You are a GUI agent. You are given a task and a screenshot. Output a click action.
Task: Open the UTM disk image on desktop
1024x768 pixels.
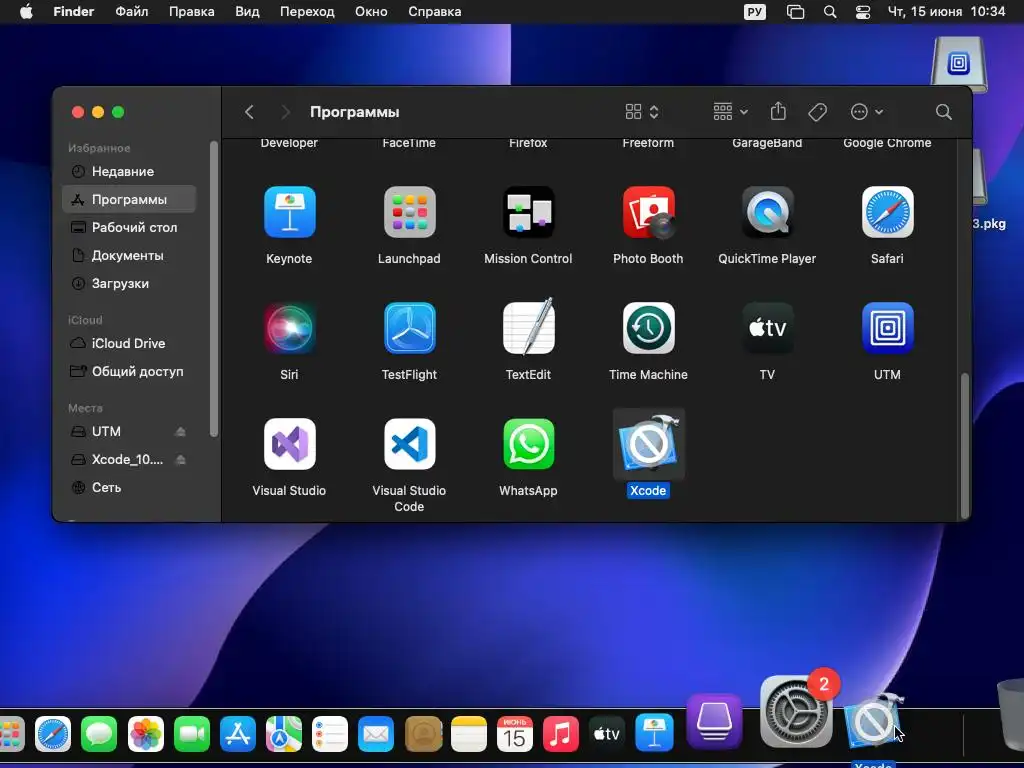(958, 63)
